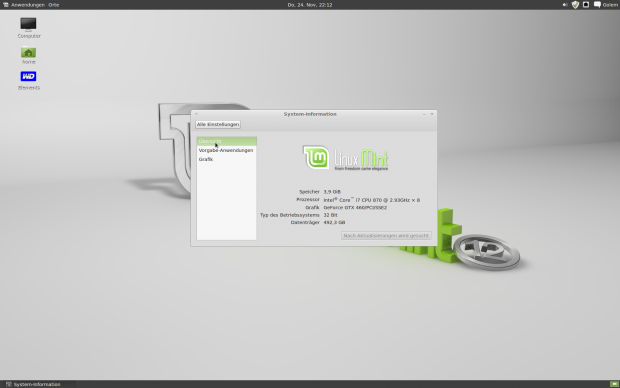Select Übersicht in the sidebar list
Image resolution: width=620 pixels, height=388 pixels.
click(227, 141)
